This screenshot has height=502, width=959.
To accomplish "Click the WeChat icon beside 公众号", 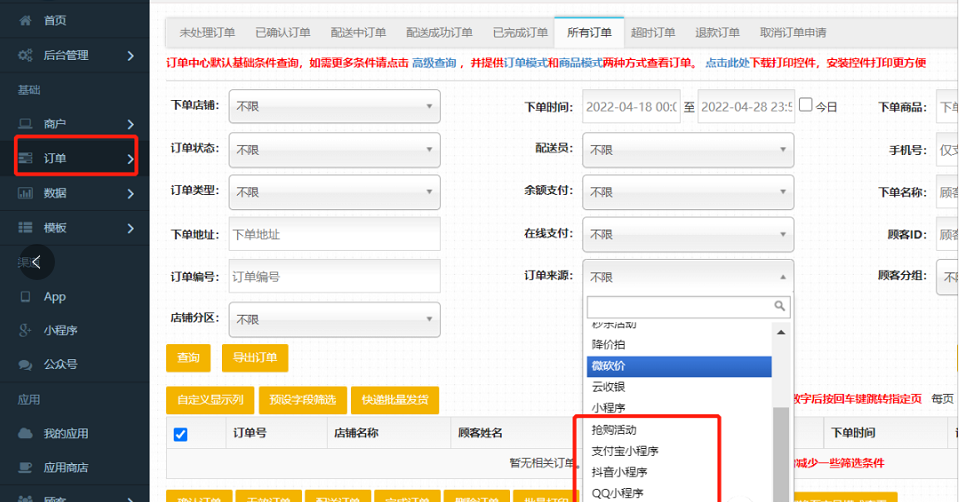I will coord(25,365).
